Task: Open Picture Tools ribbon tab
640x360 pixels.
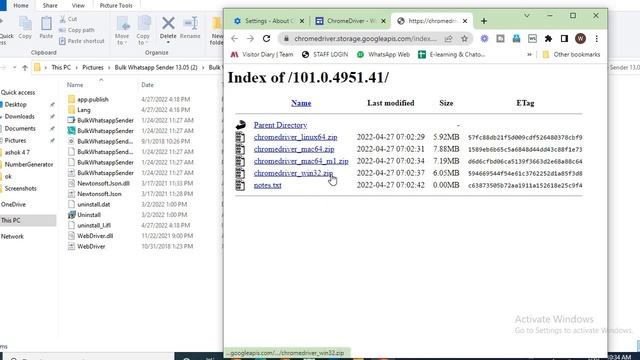Action: (x=116, y=6)
